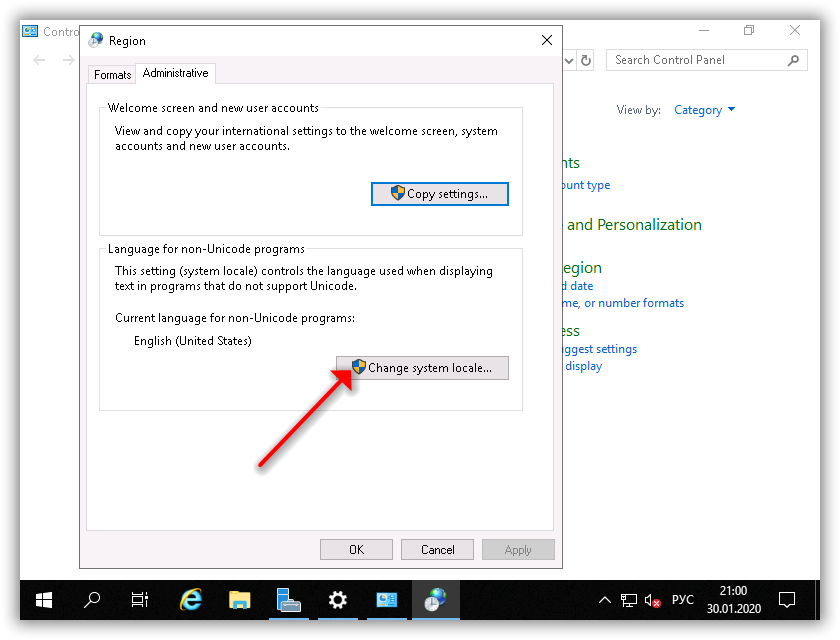Select the Administrative tab
The height and width of the screenshot is (640, 840).
tap(175, 74)
